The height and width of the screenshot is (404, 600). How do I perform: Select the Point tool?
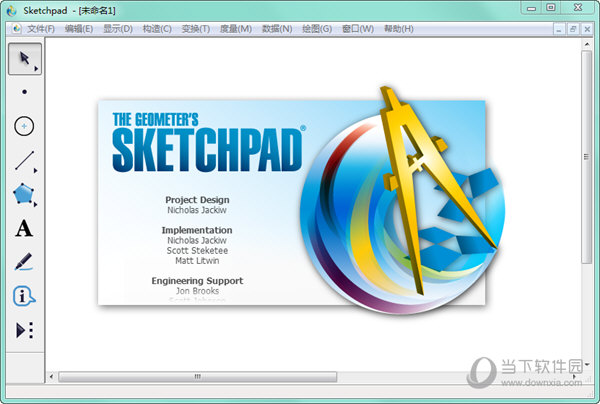click(x=24, y=92)
